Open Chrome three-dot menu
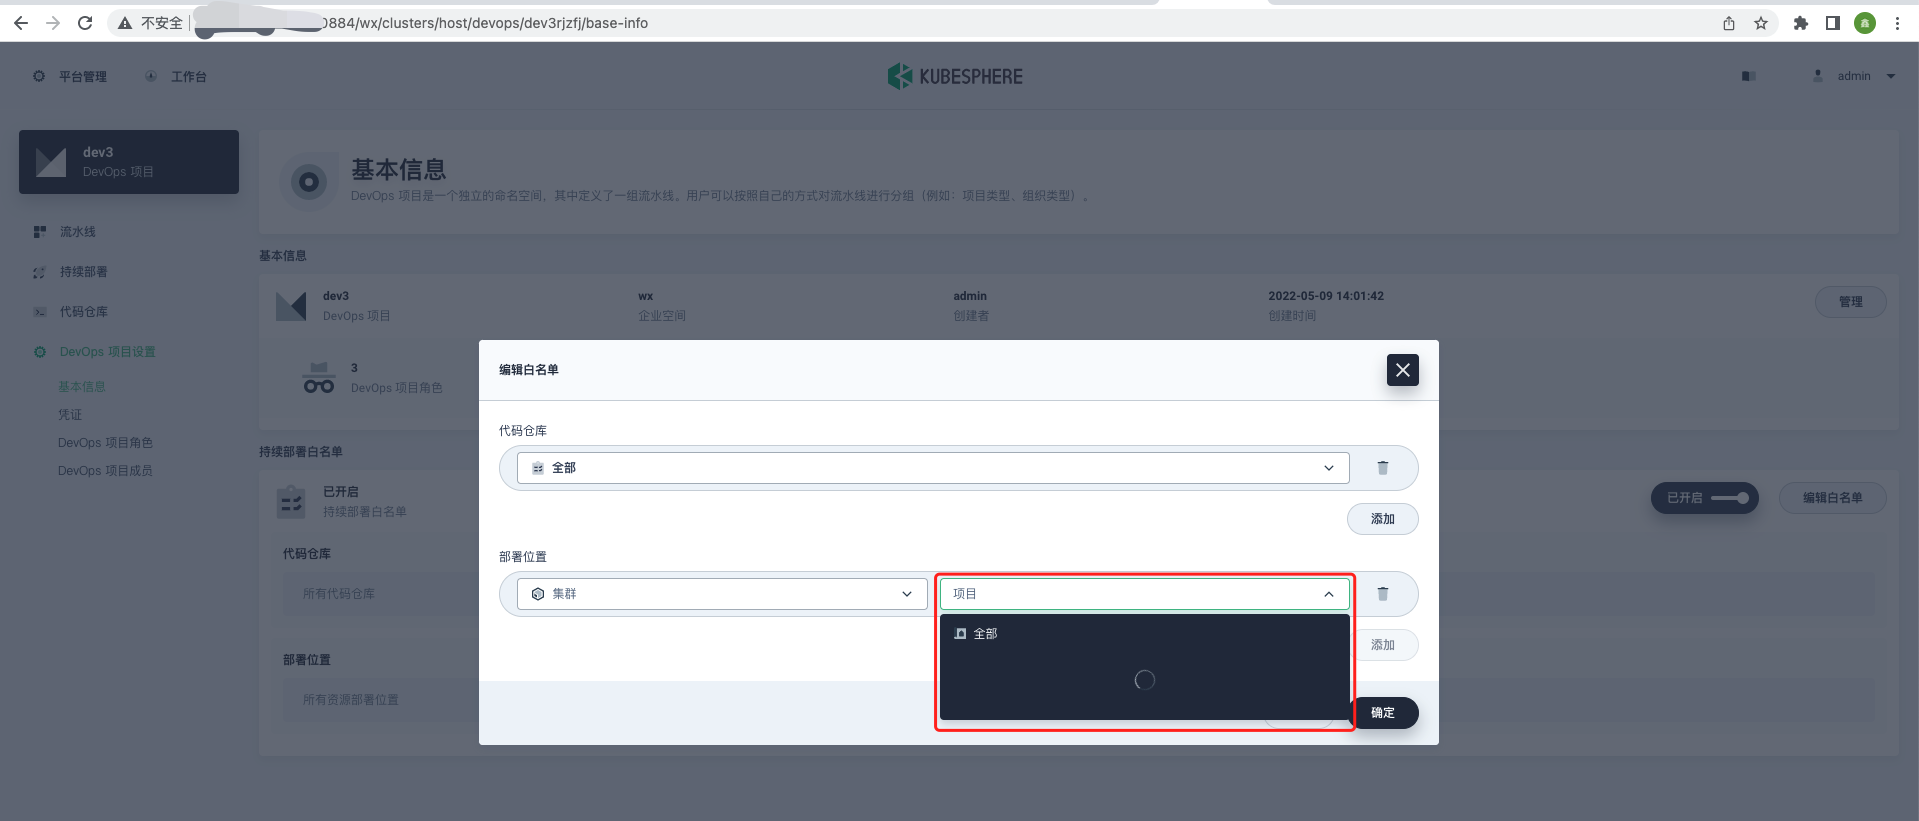 click(1897, 23)
